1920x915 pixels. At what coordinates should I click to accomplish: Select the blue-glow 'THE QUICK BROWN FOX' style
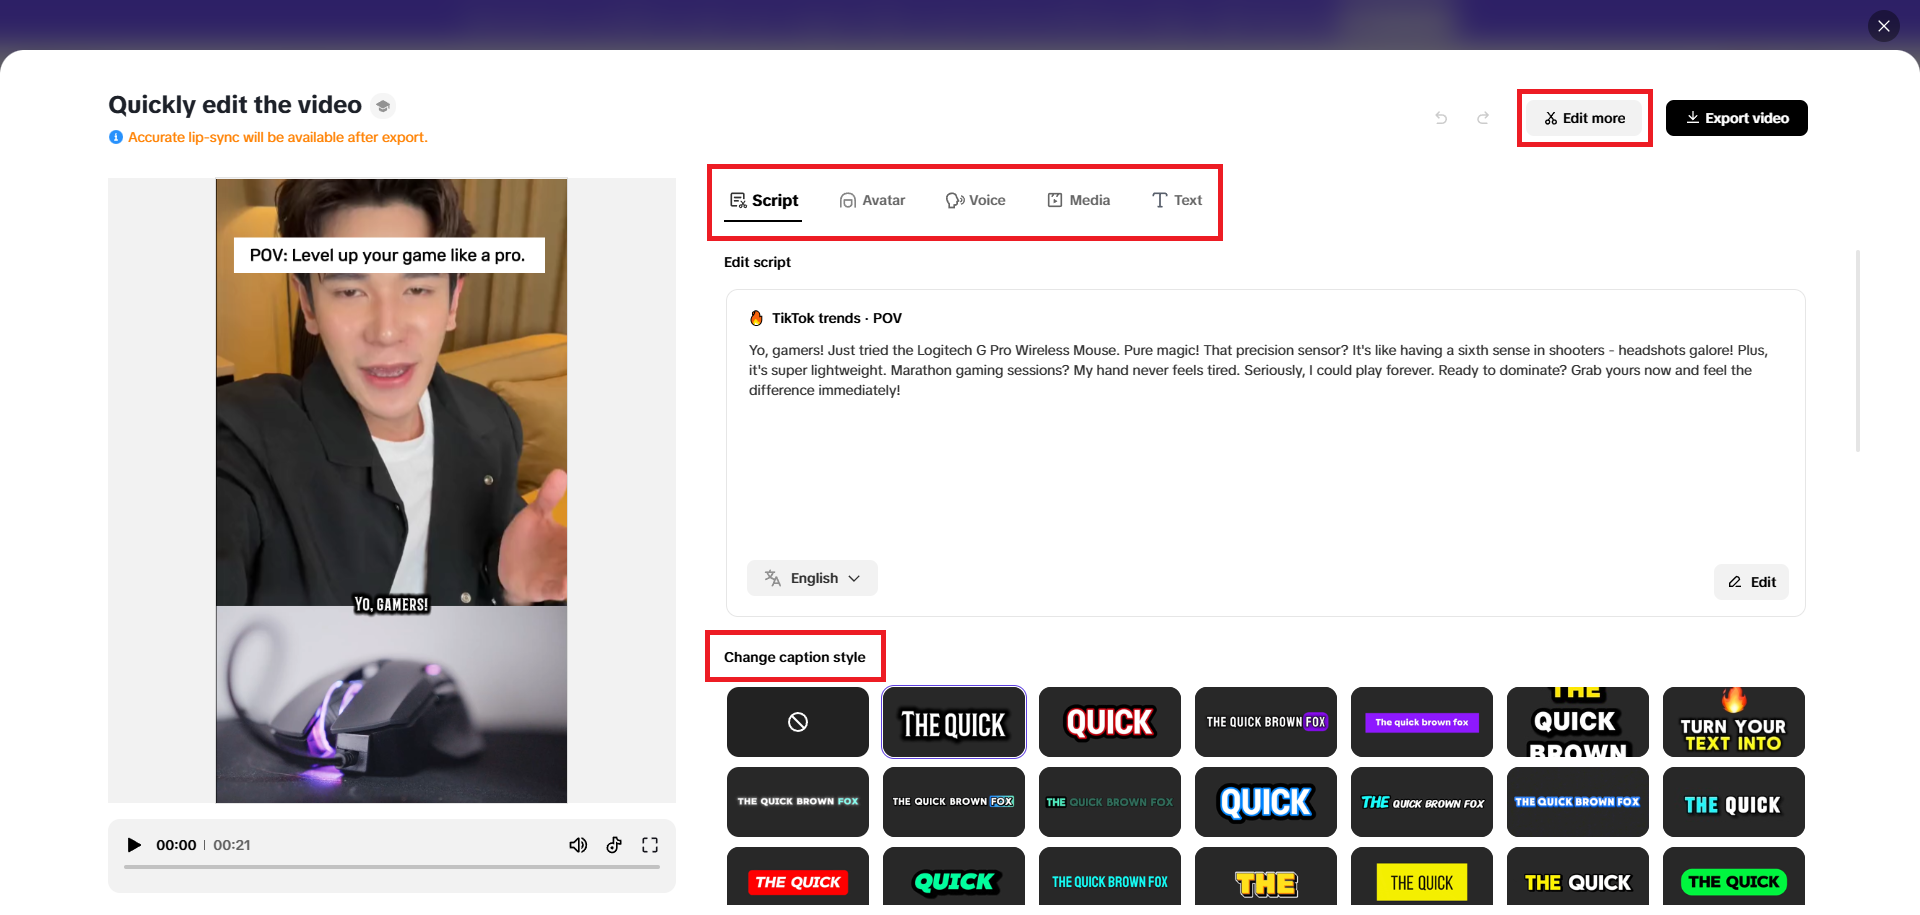[x=1578, y=802]
